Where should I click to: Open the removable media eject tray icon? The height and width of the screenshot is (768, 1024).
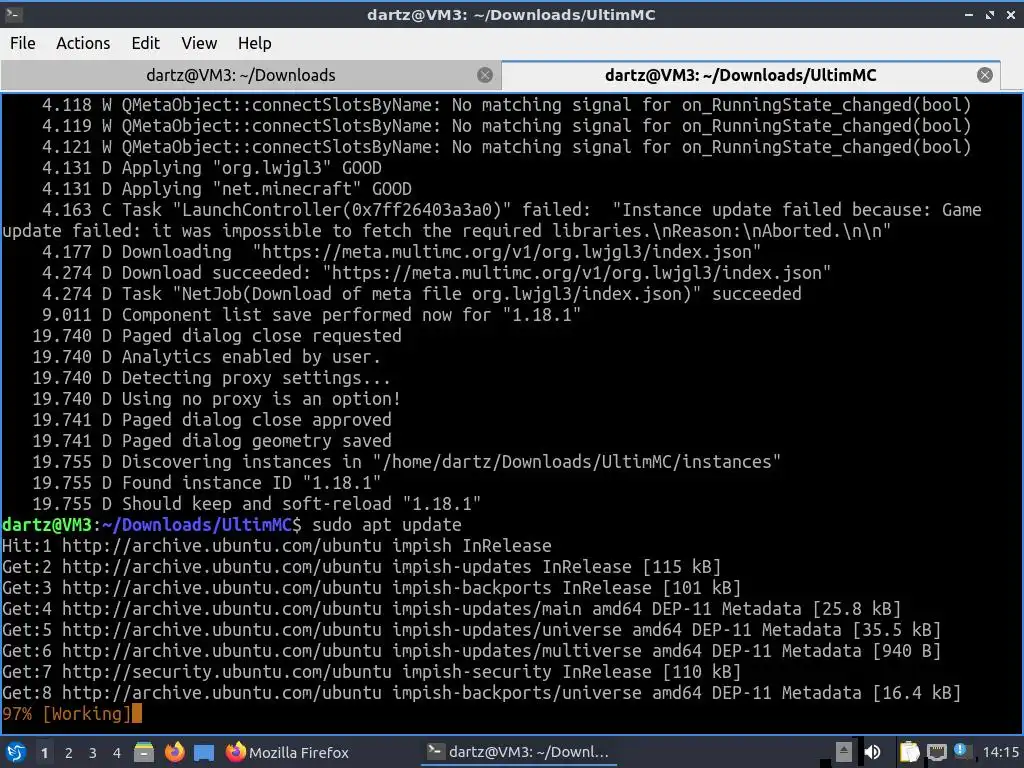click(844, 752)
